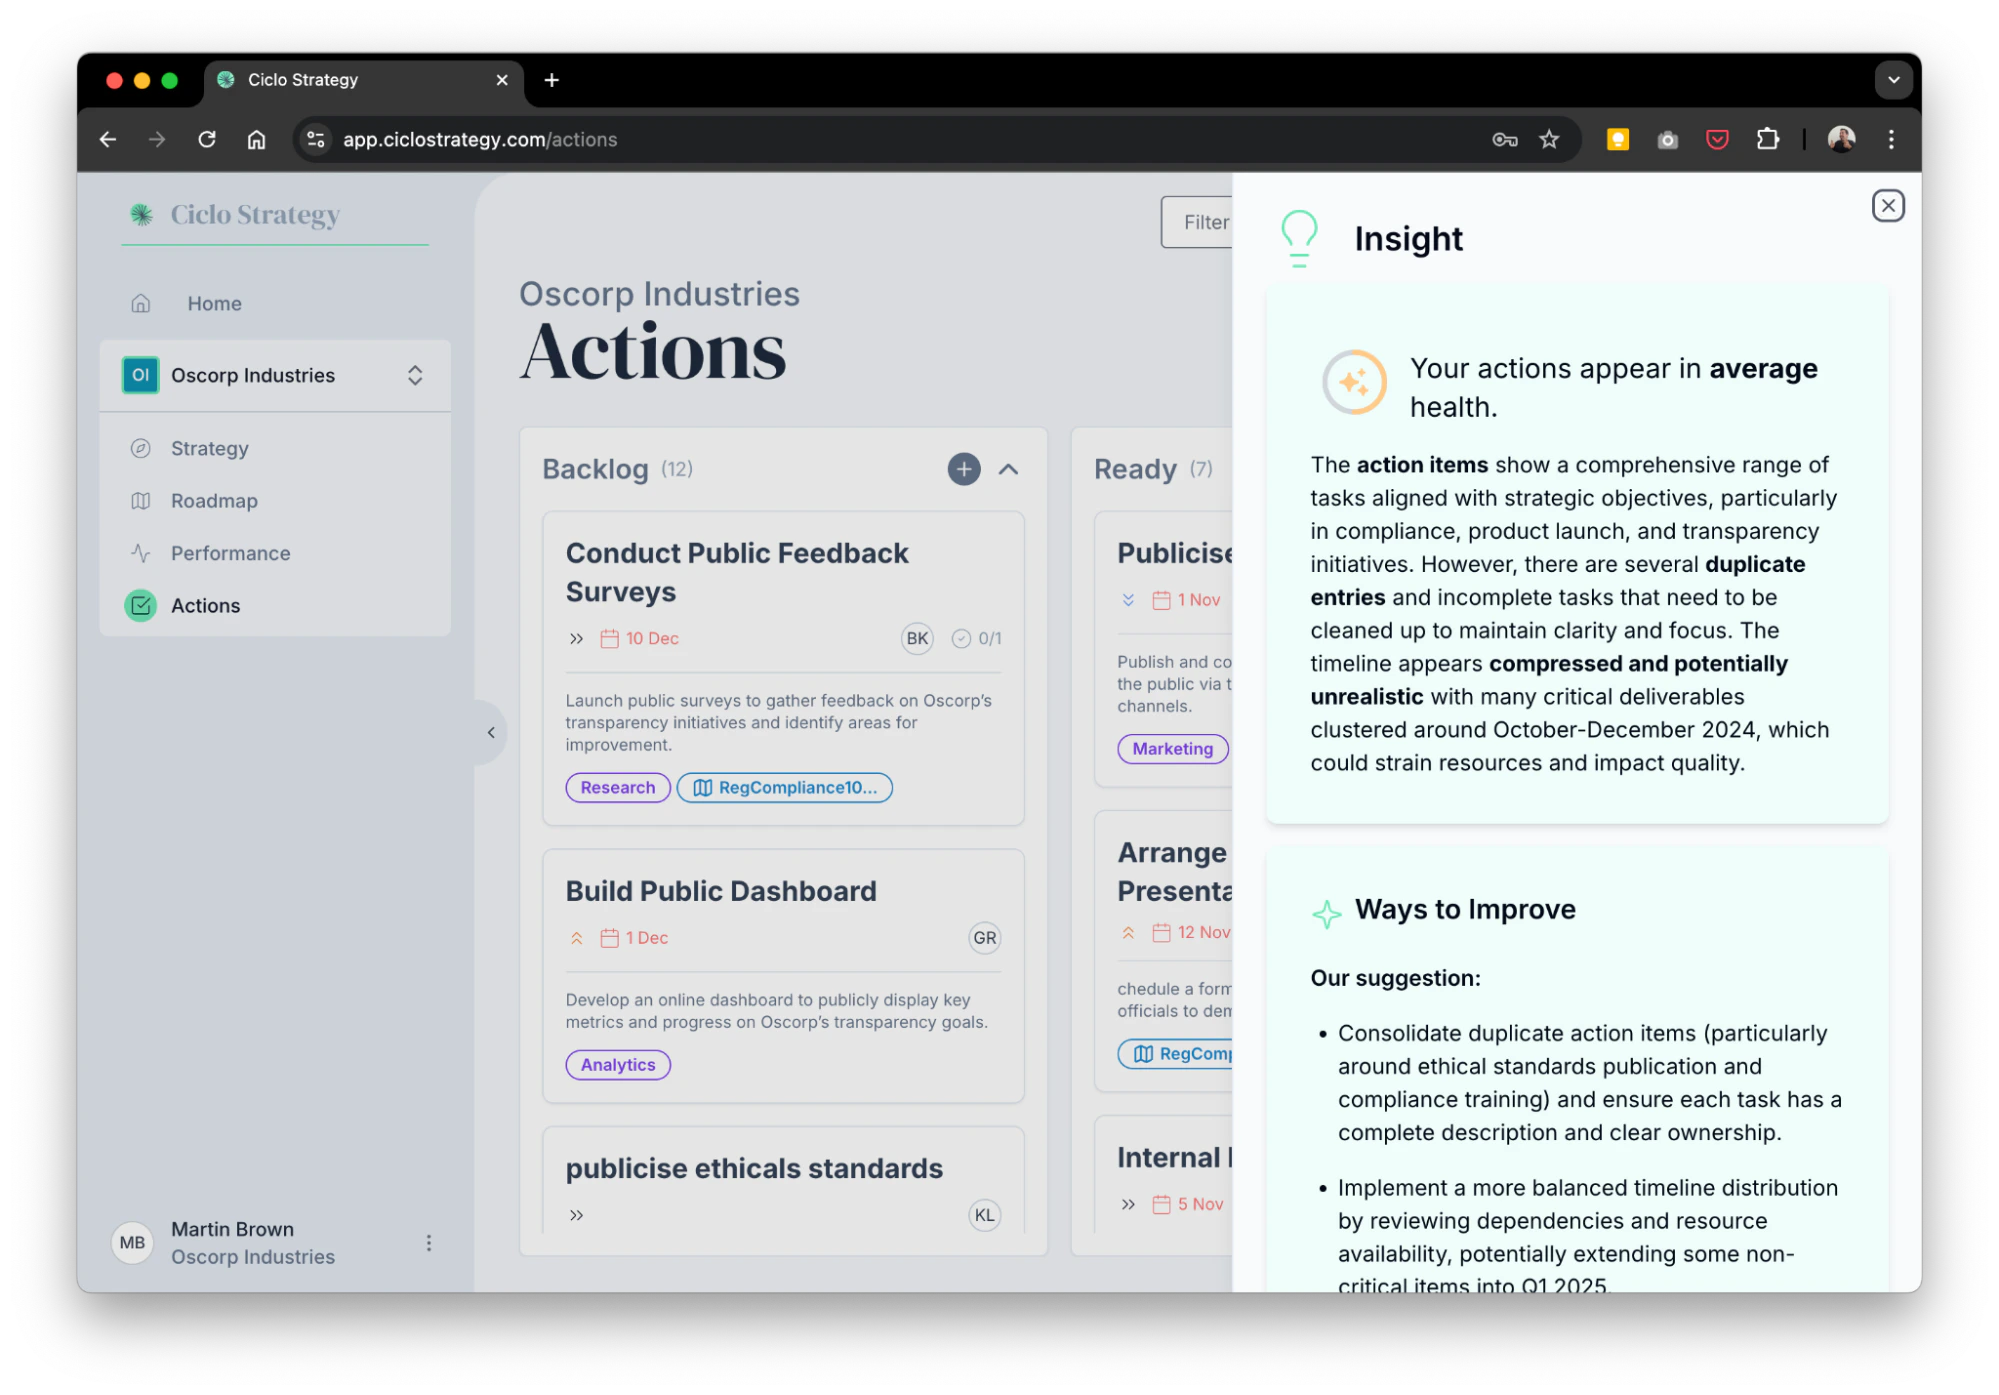Click the camera extension icon
1999x1395 pixels.
point(1667,140)
